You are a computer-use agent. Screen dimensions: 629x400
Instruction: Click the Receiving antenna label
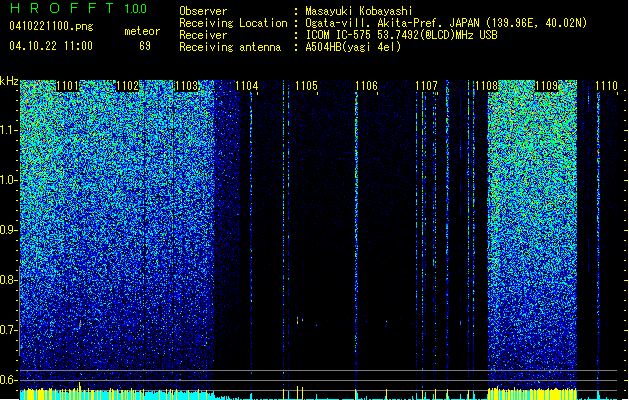coord(230,47)
